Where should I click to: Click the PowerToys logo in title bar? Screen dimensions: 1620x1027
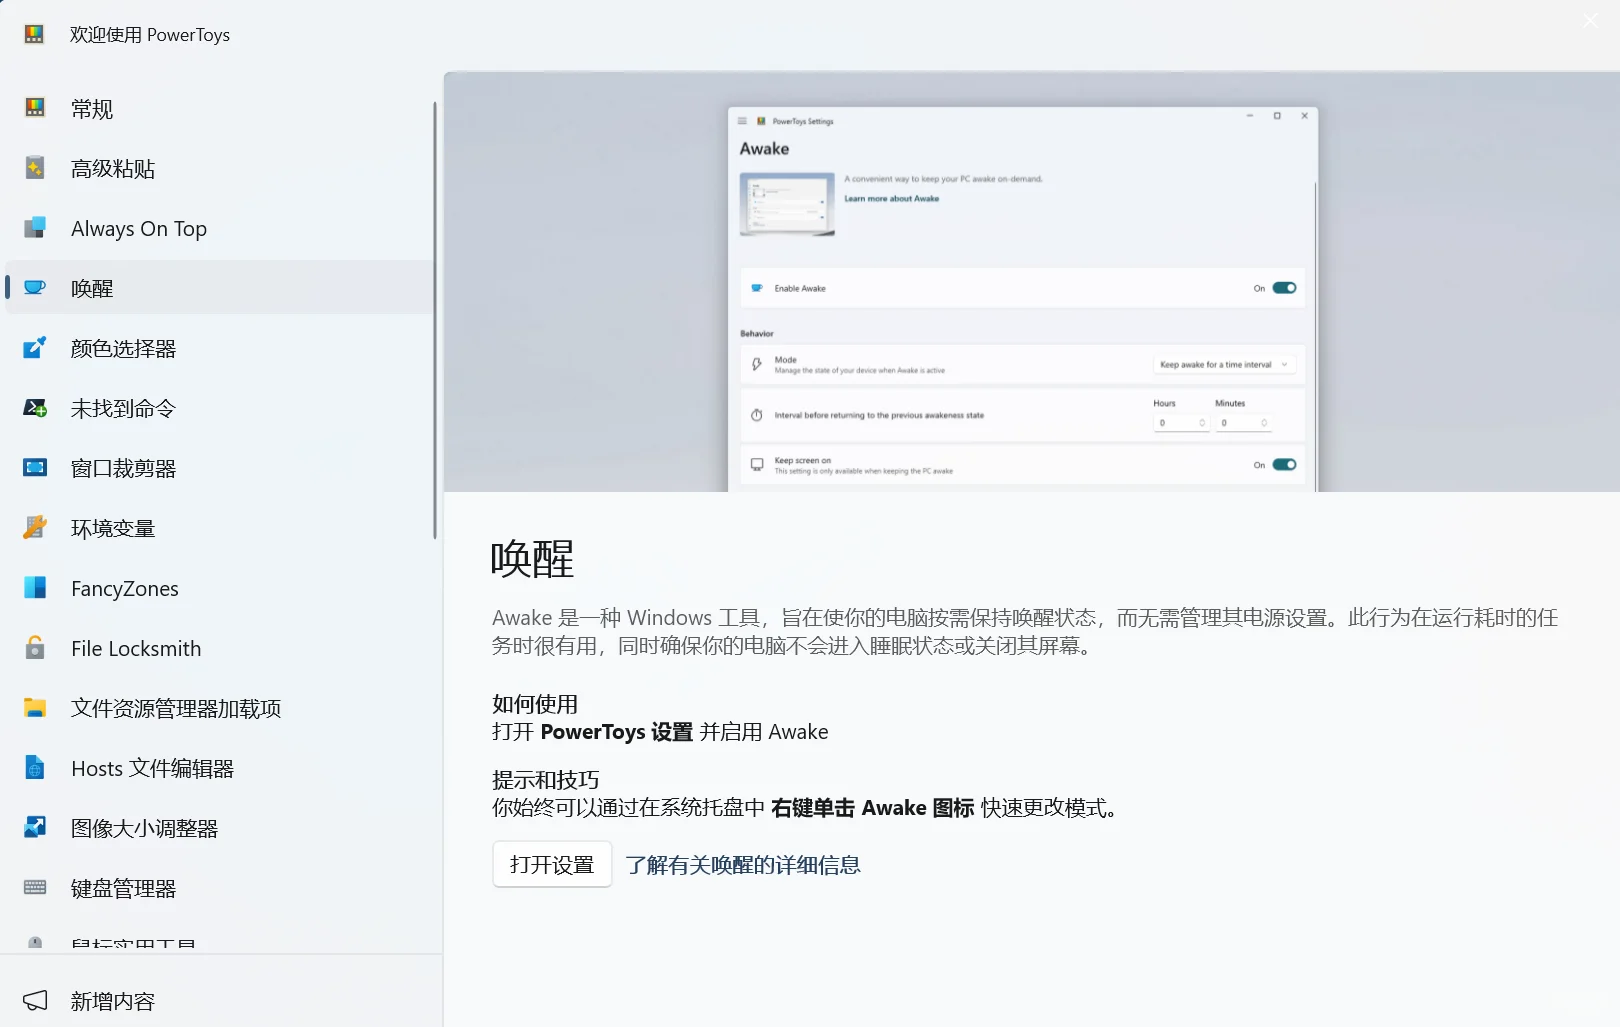34,35
